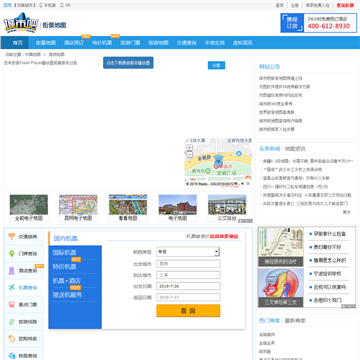Click the 宁波培训学校 ad link
The height and width of the screenshot is (360, 360).
pyautogui.click(x=327, y=274)
